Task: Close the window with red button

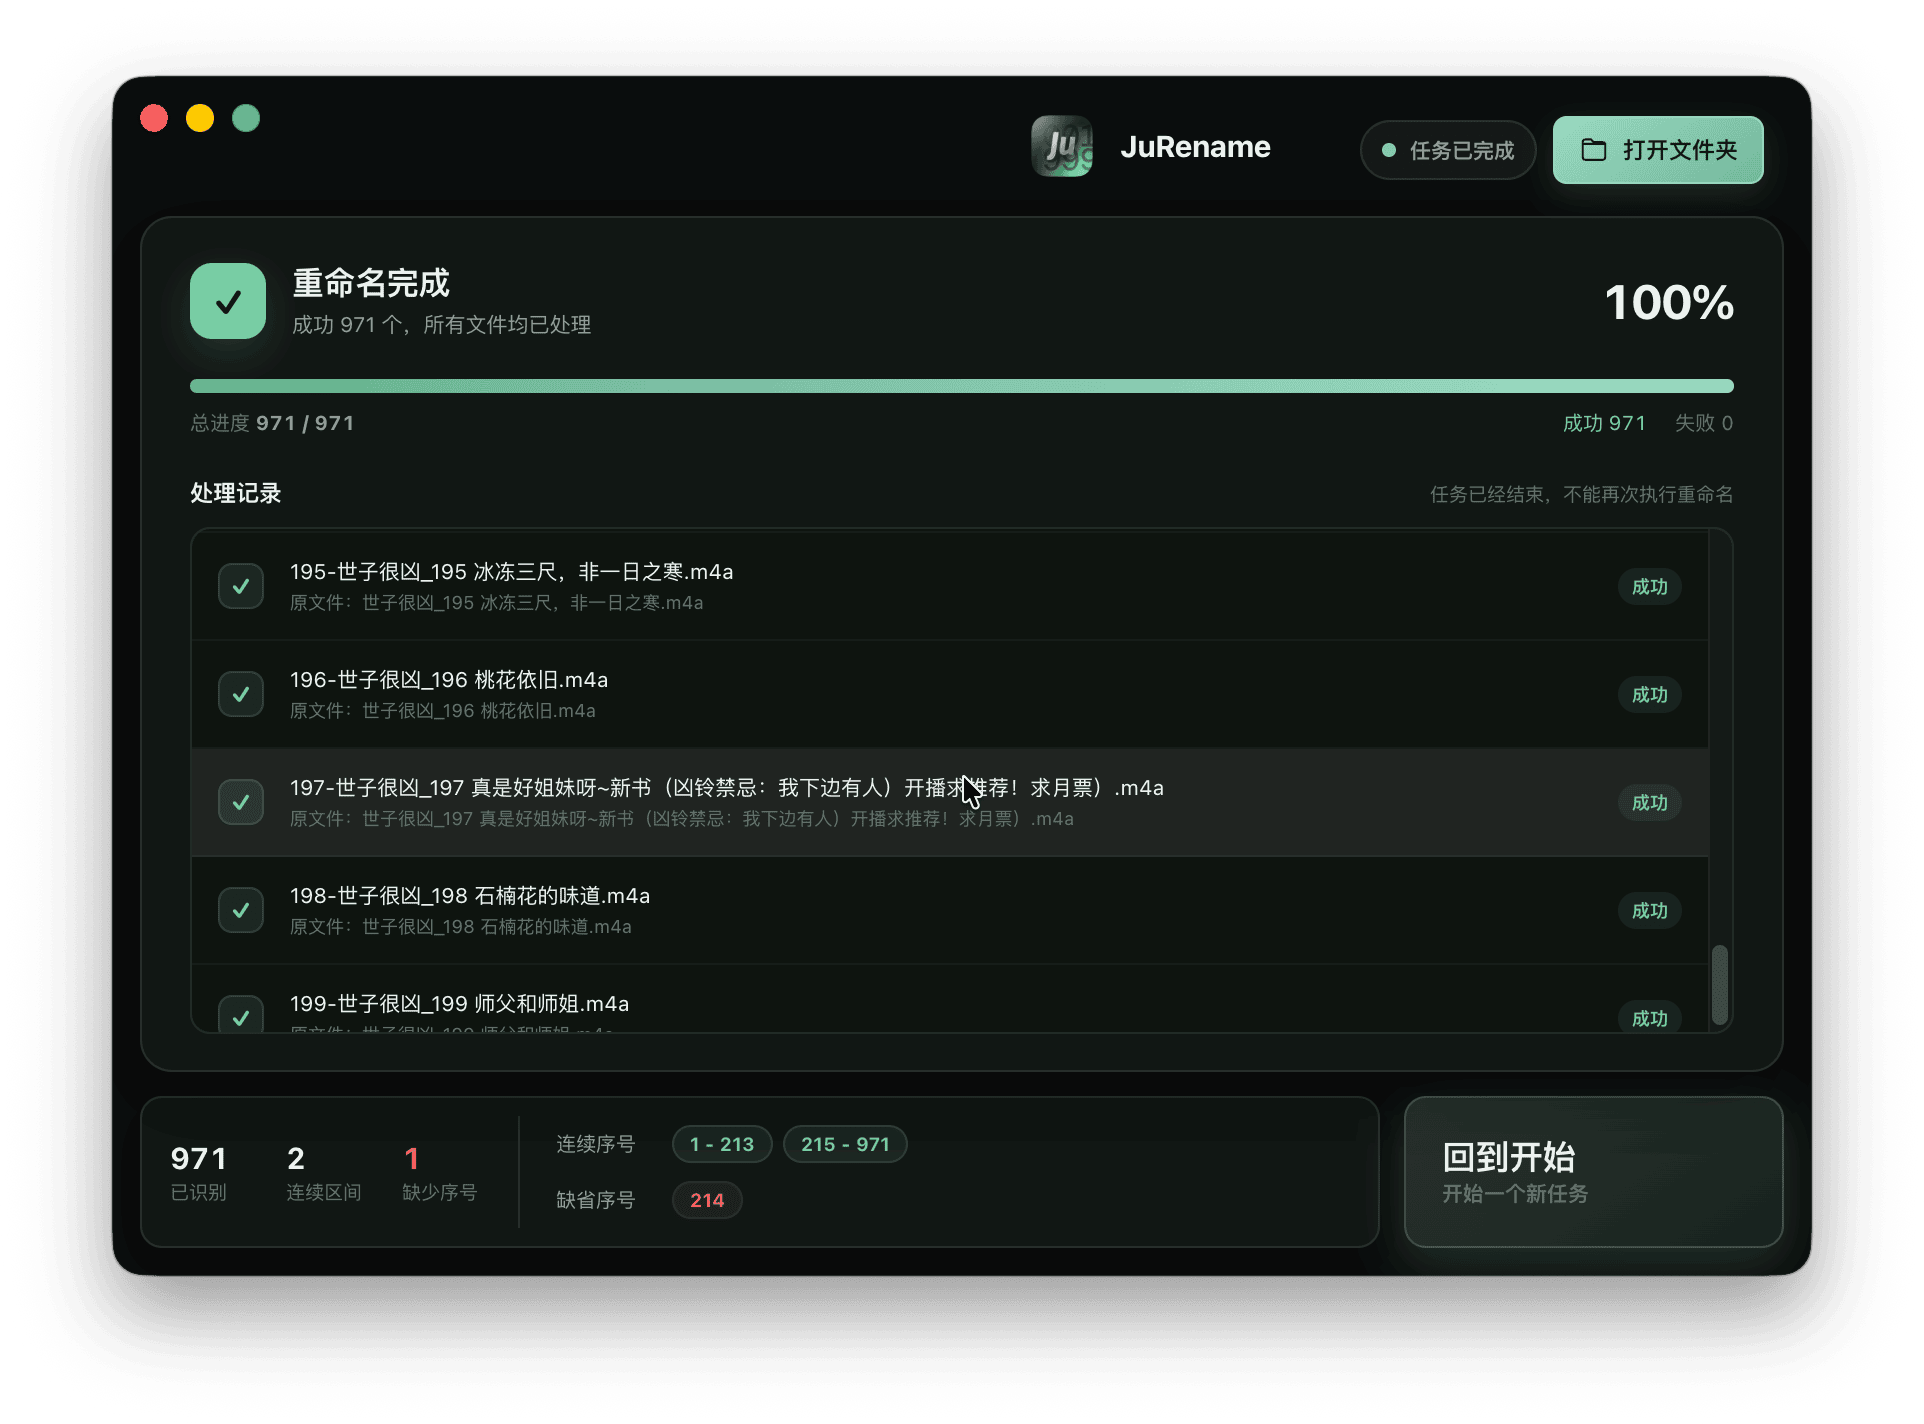Action: [154, 118]
